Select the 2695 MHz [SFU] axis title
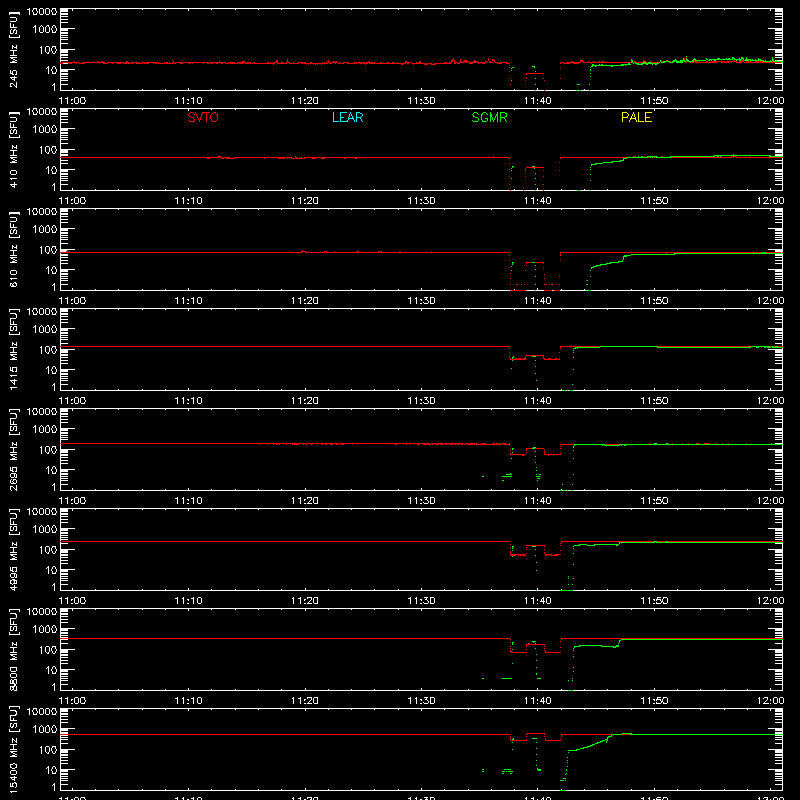Viewport: 800px width, 800px height. (x=14, y=449)
